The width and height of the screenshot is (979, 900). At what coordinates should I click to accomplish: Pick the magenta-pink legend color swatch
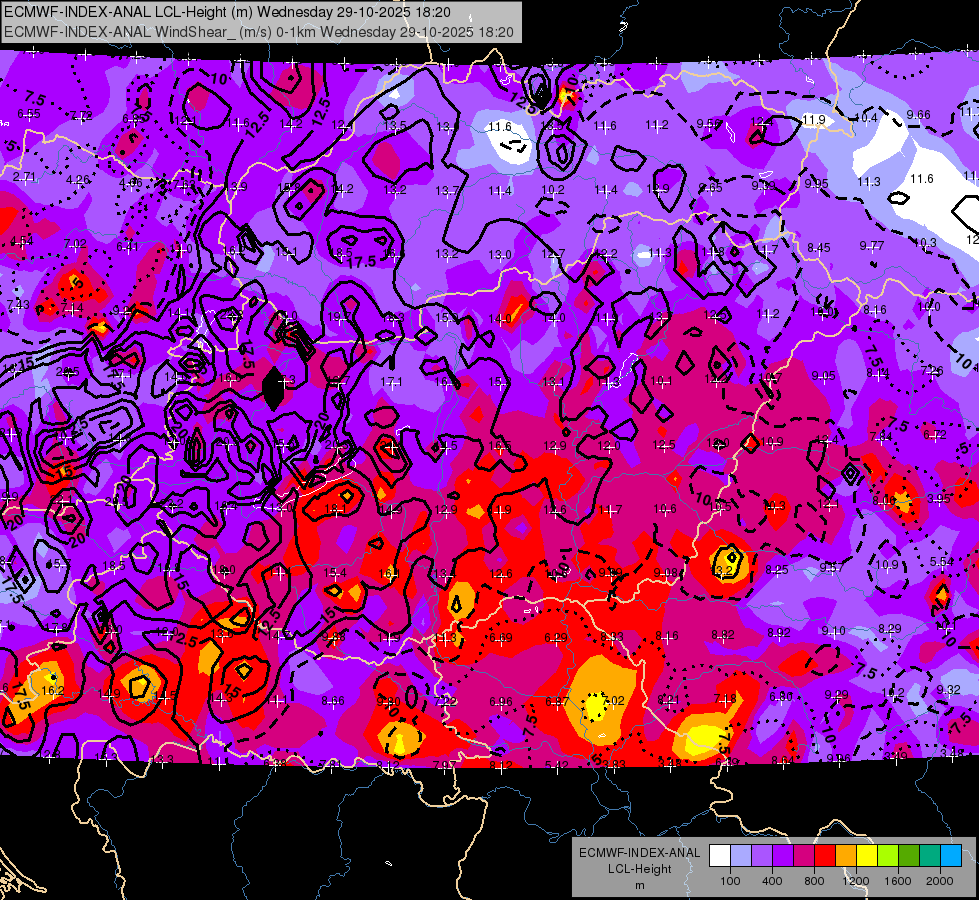point(804,856)
